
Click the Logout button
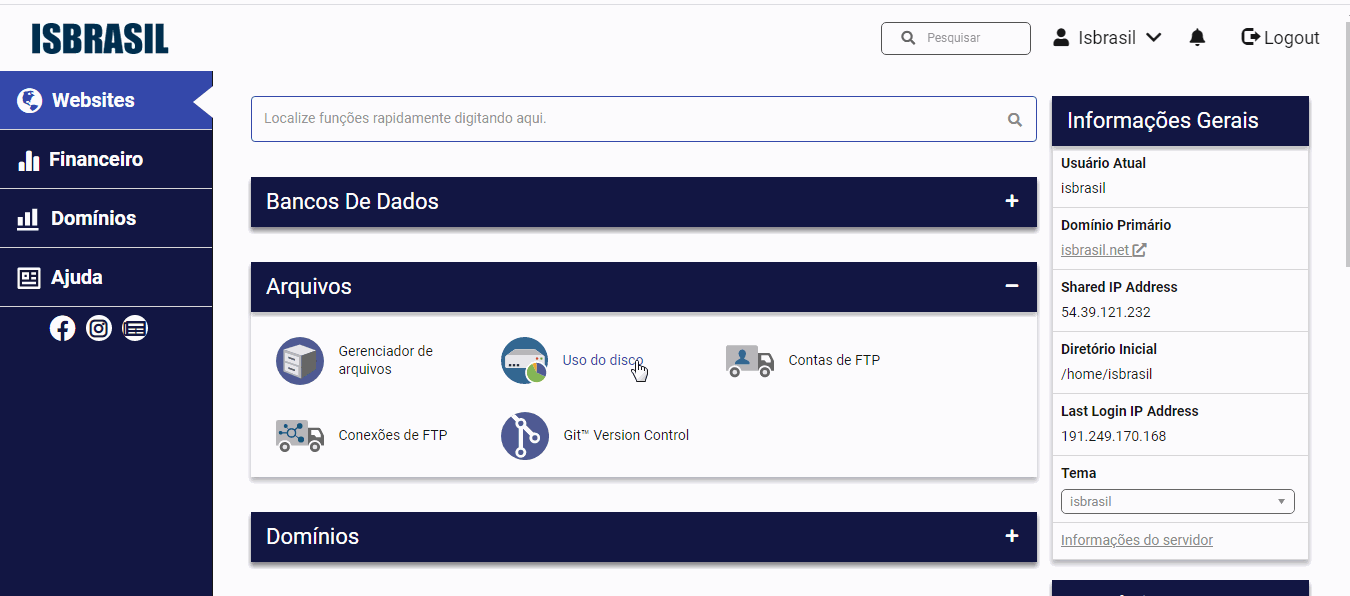click(1280, 37)
